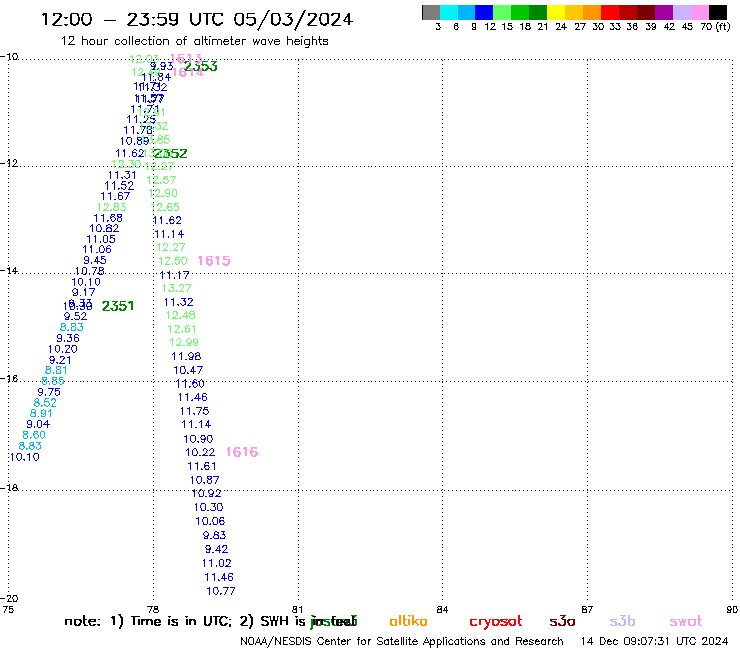Select the wave height value 10.47

188,370
